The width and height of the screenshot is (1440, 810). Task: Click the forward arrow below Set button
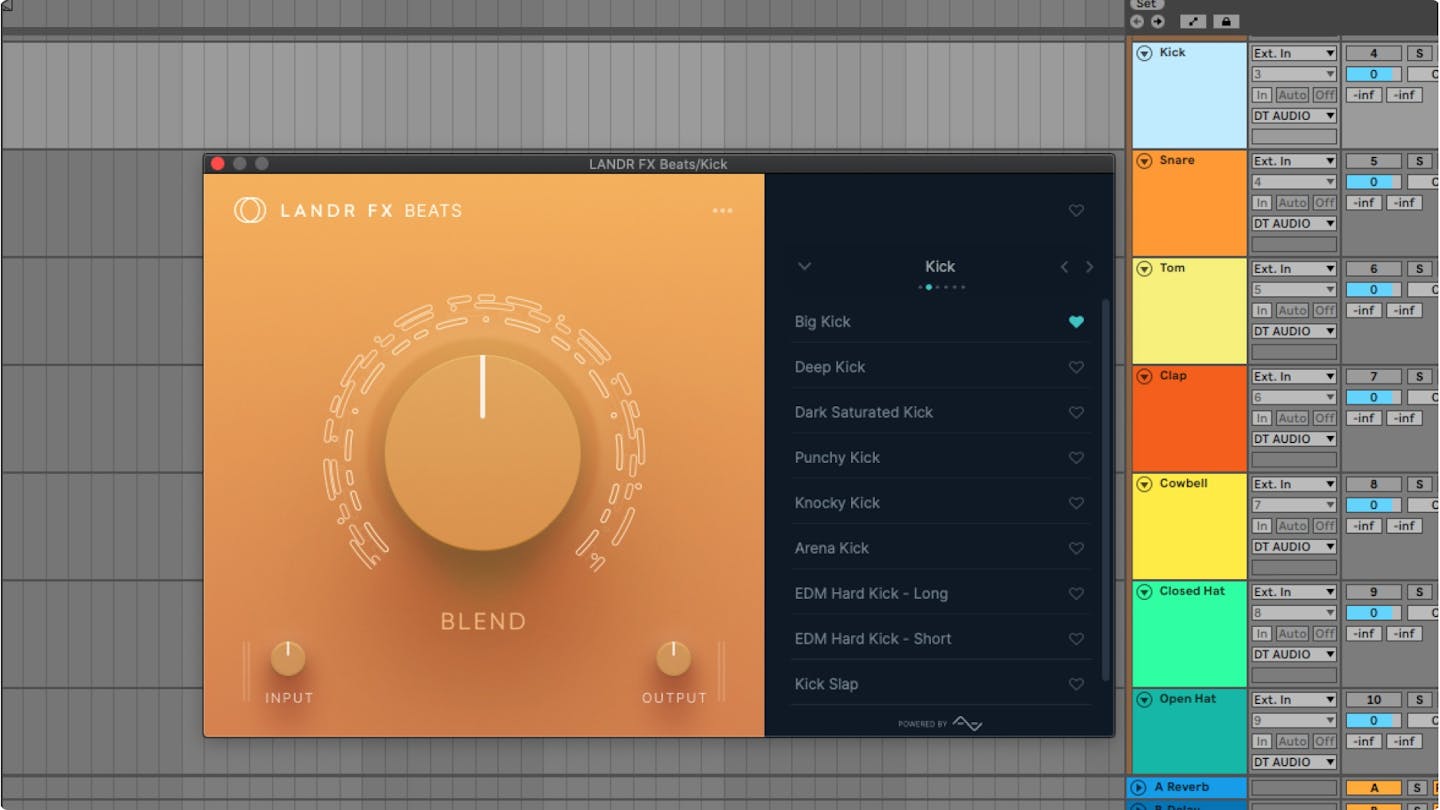coord(1157,21)
